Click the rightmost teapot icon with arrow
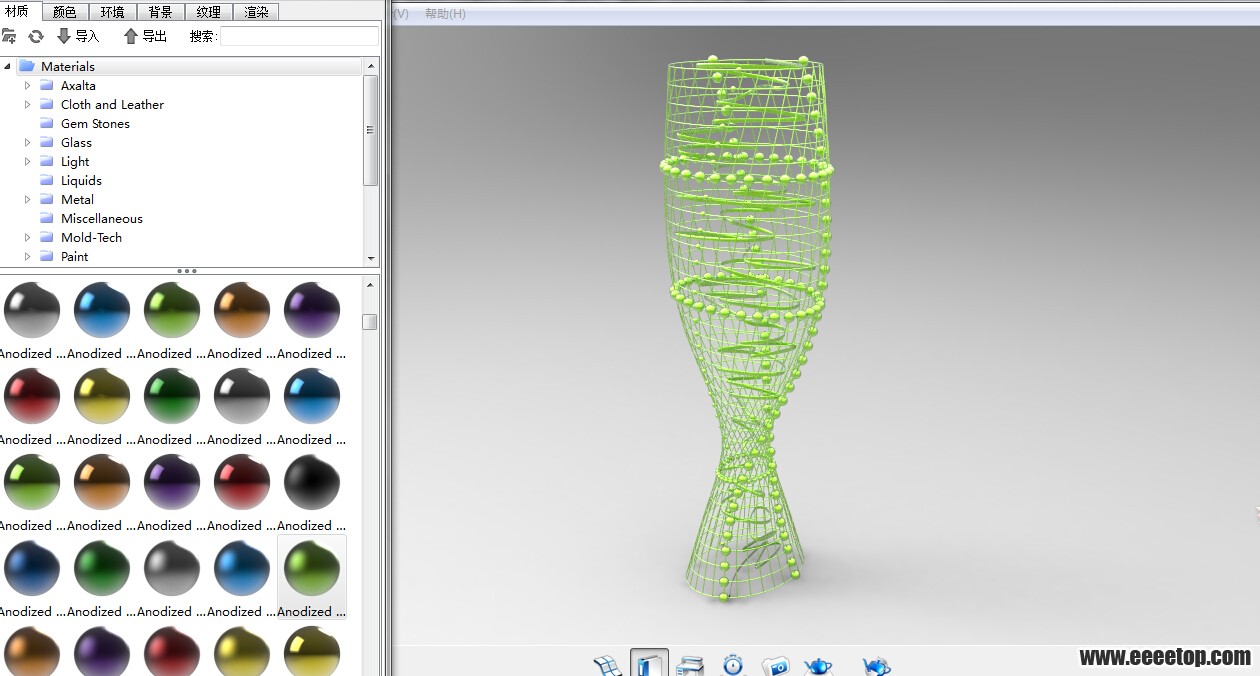 [x=876, y=666]
